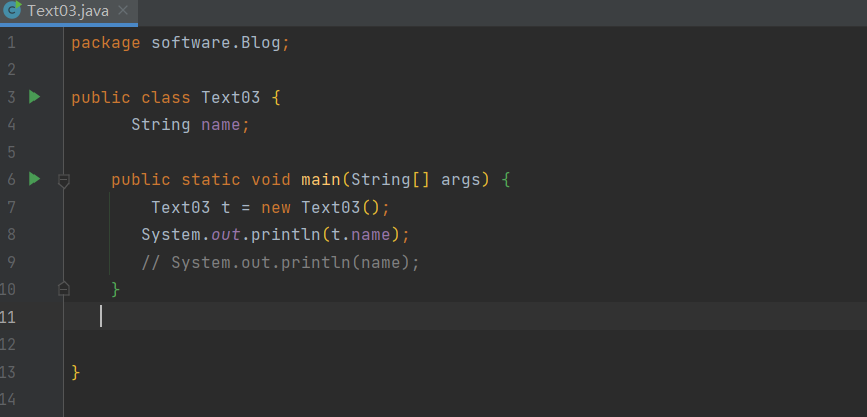Image resolution: width=867 pixels, height=417 pixels.
Task: Run class Text03 from line 3 gutter arrow
Action: pyautogui.click(x=34, y=97)
